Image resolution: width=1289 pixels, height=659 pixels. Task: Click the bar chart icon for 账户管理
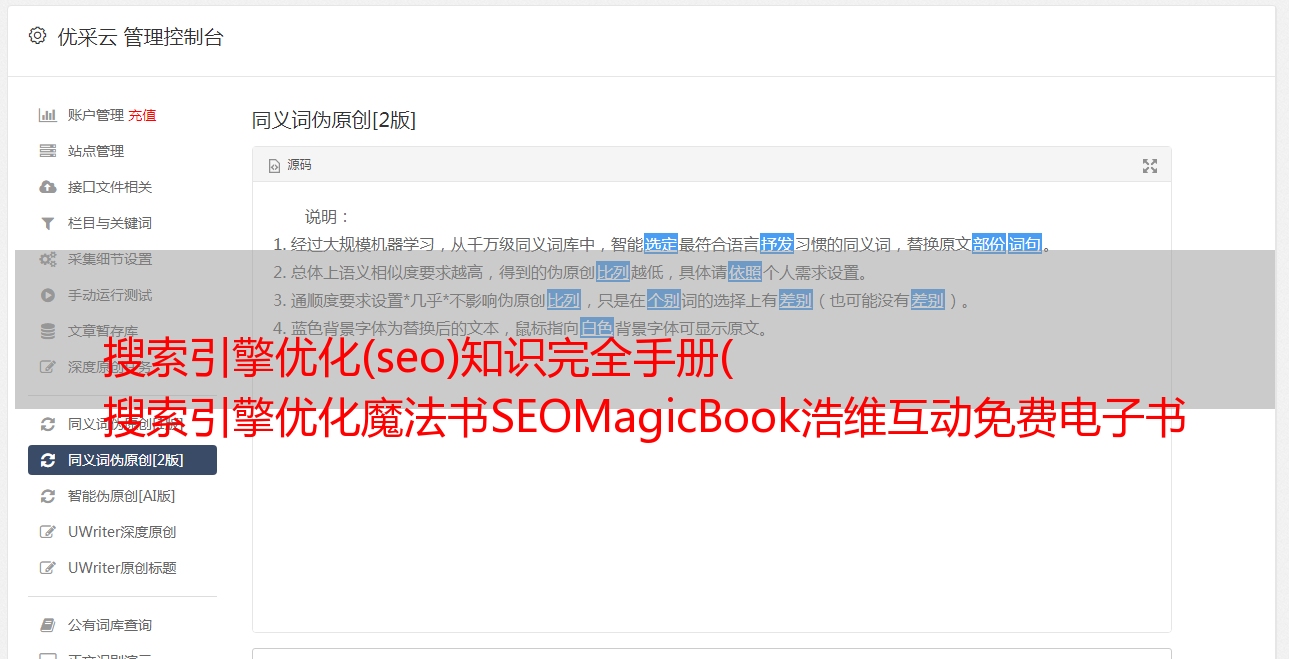tap(47, 115)
